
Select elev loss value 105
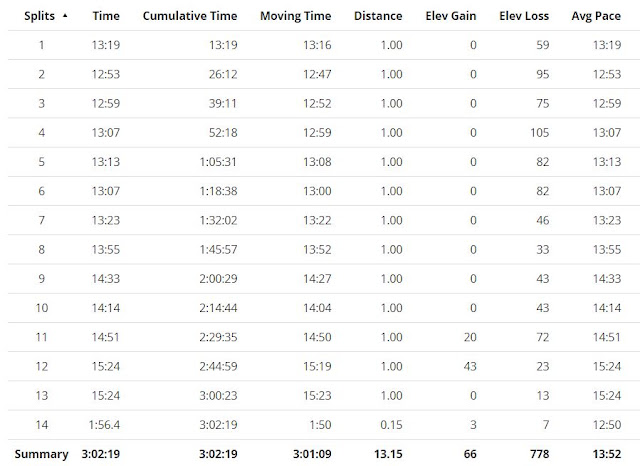pyautogui.click(x=540, y=133)
